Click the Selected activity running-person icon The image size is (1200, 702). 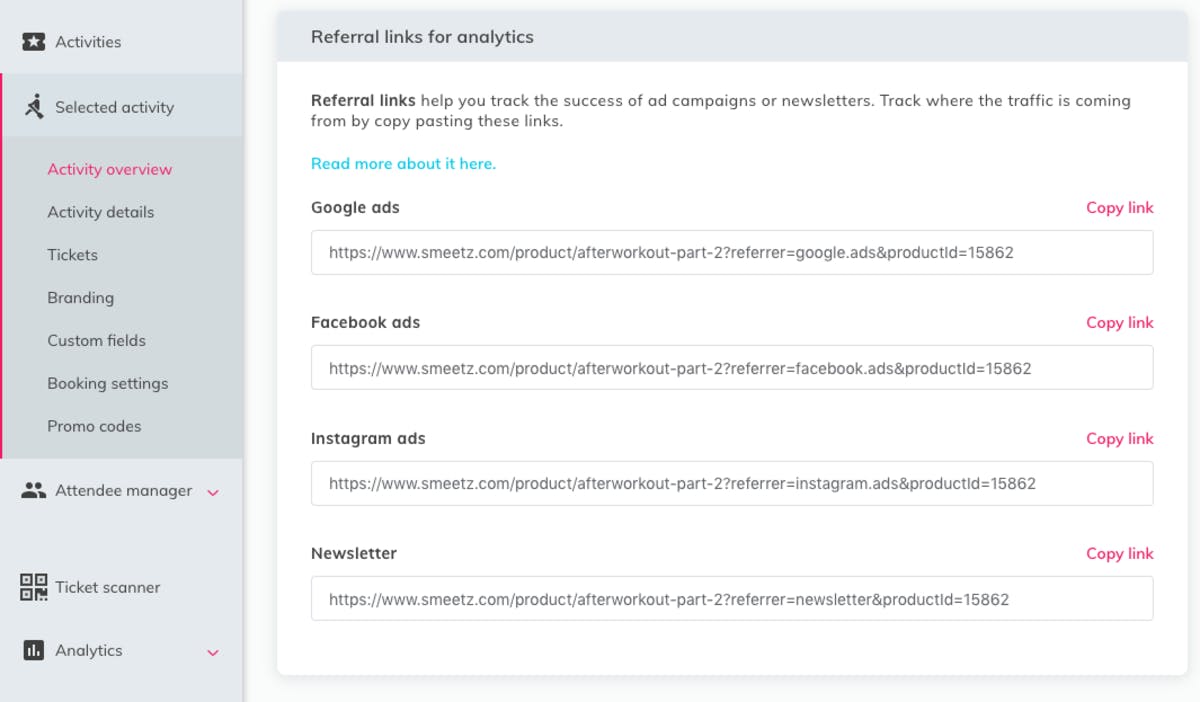pos(34,106)
